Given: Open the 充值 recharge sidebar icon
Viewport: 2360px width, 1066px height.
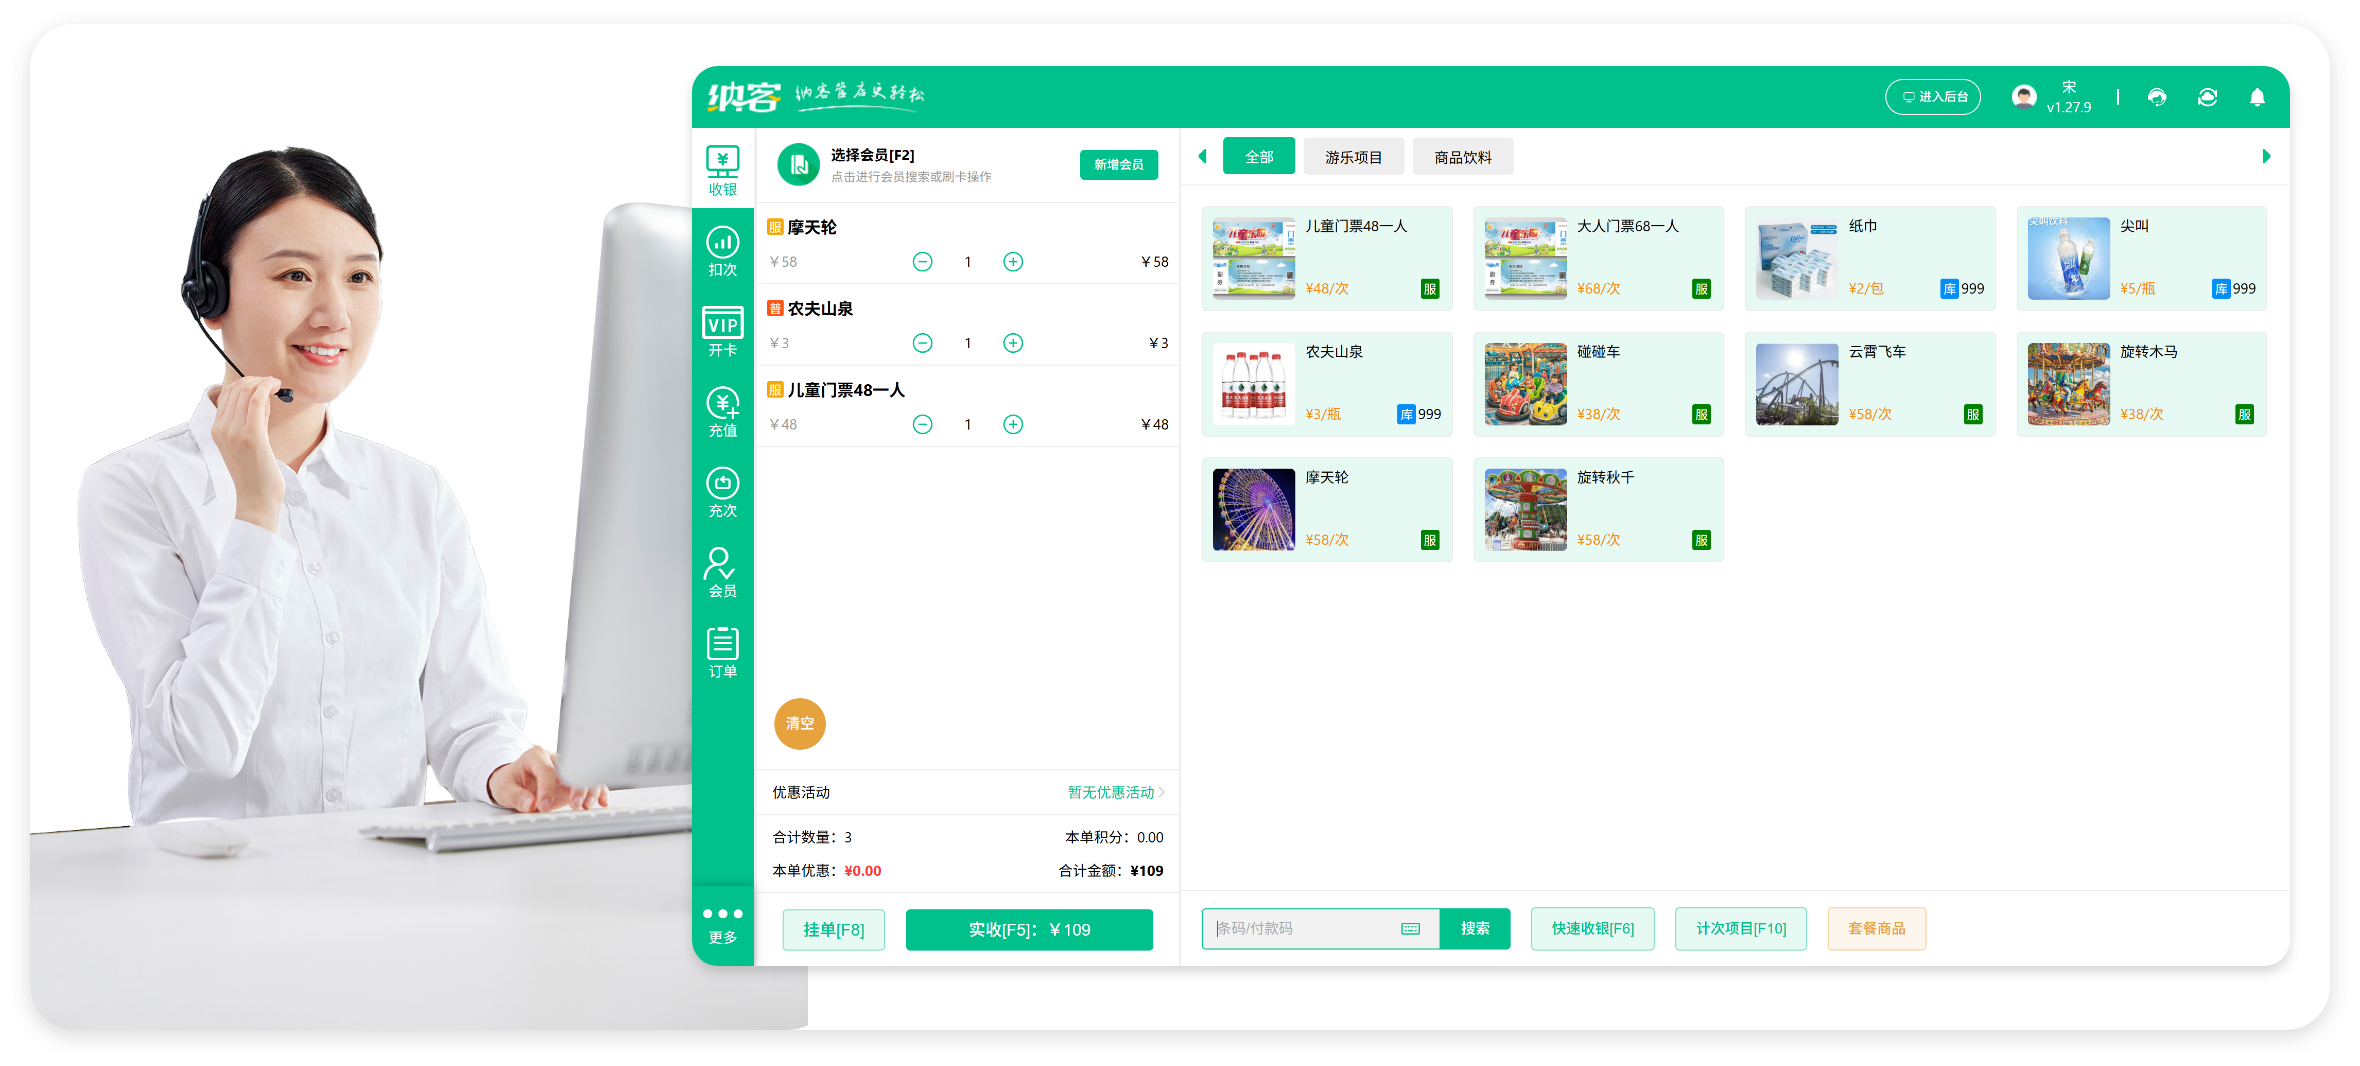Looking at the screenshot, I should click(722, 412).
